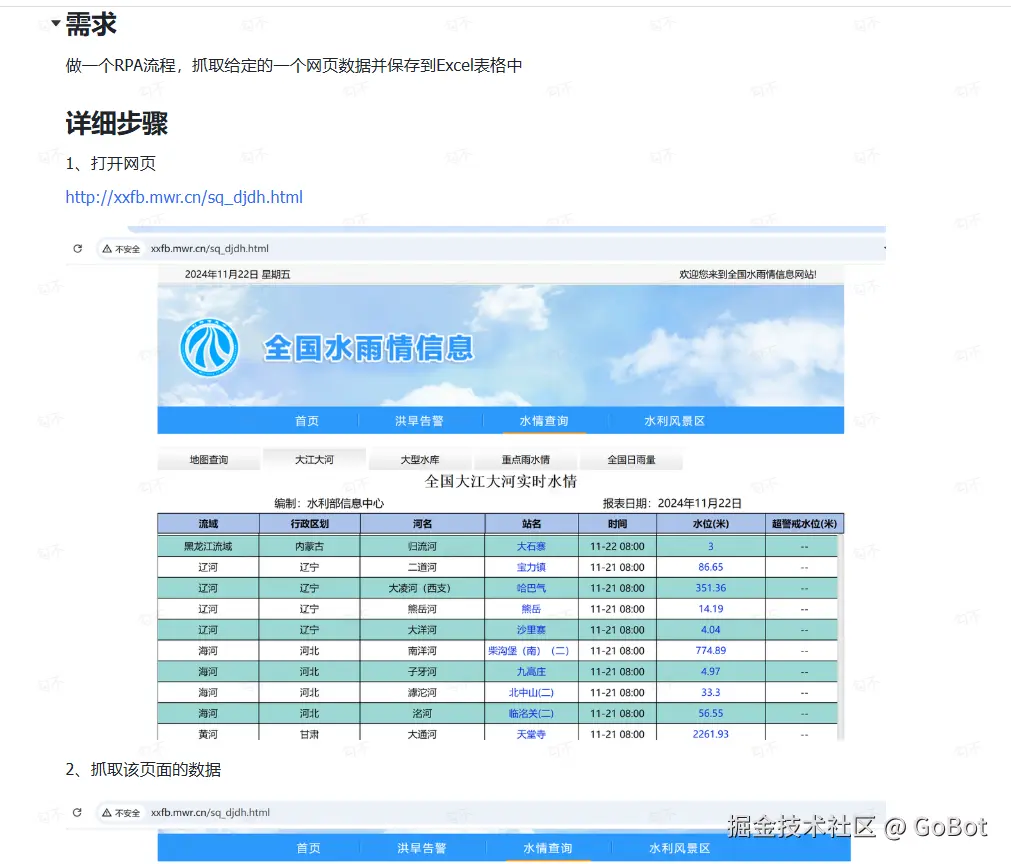Open the 重点雨水情 tab
This screenshot has width=1011, height=864.
point(527,459)
